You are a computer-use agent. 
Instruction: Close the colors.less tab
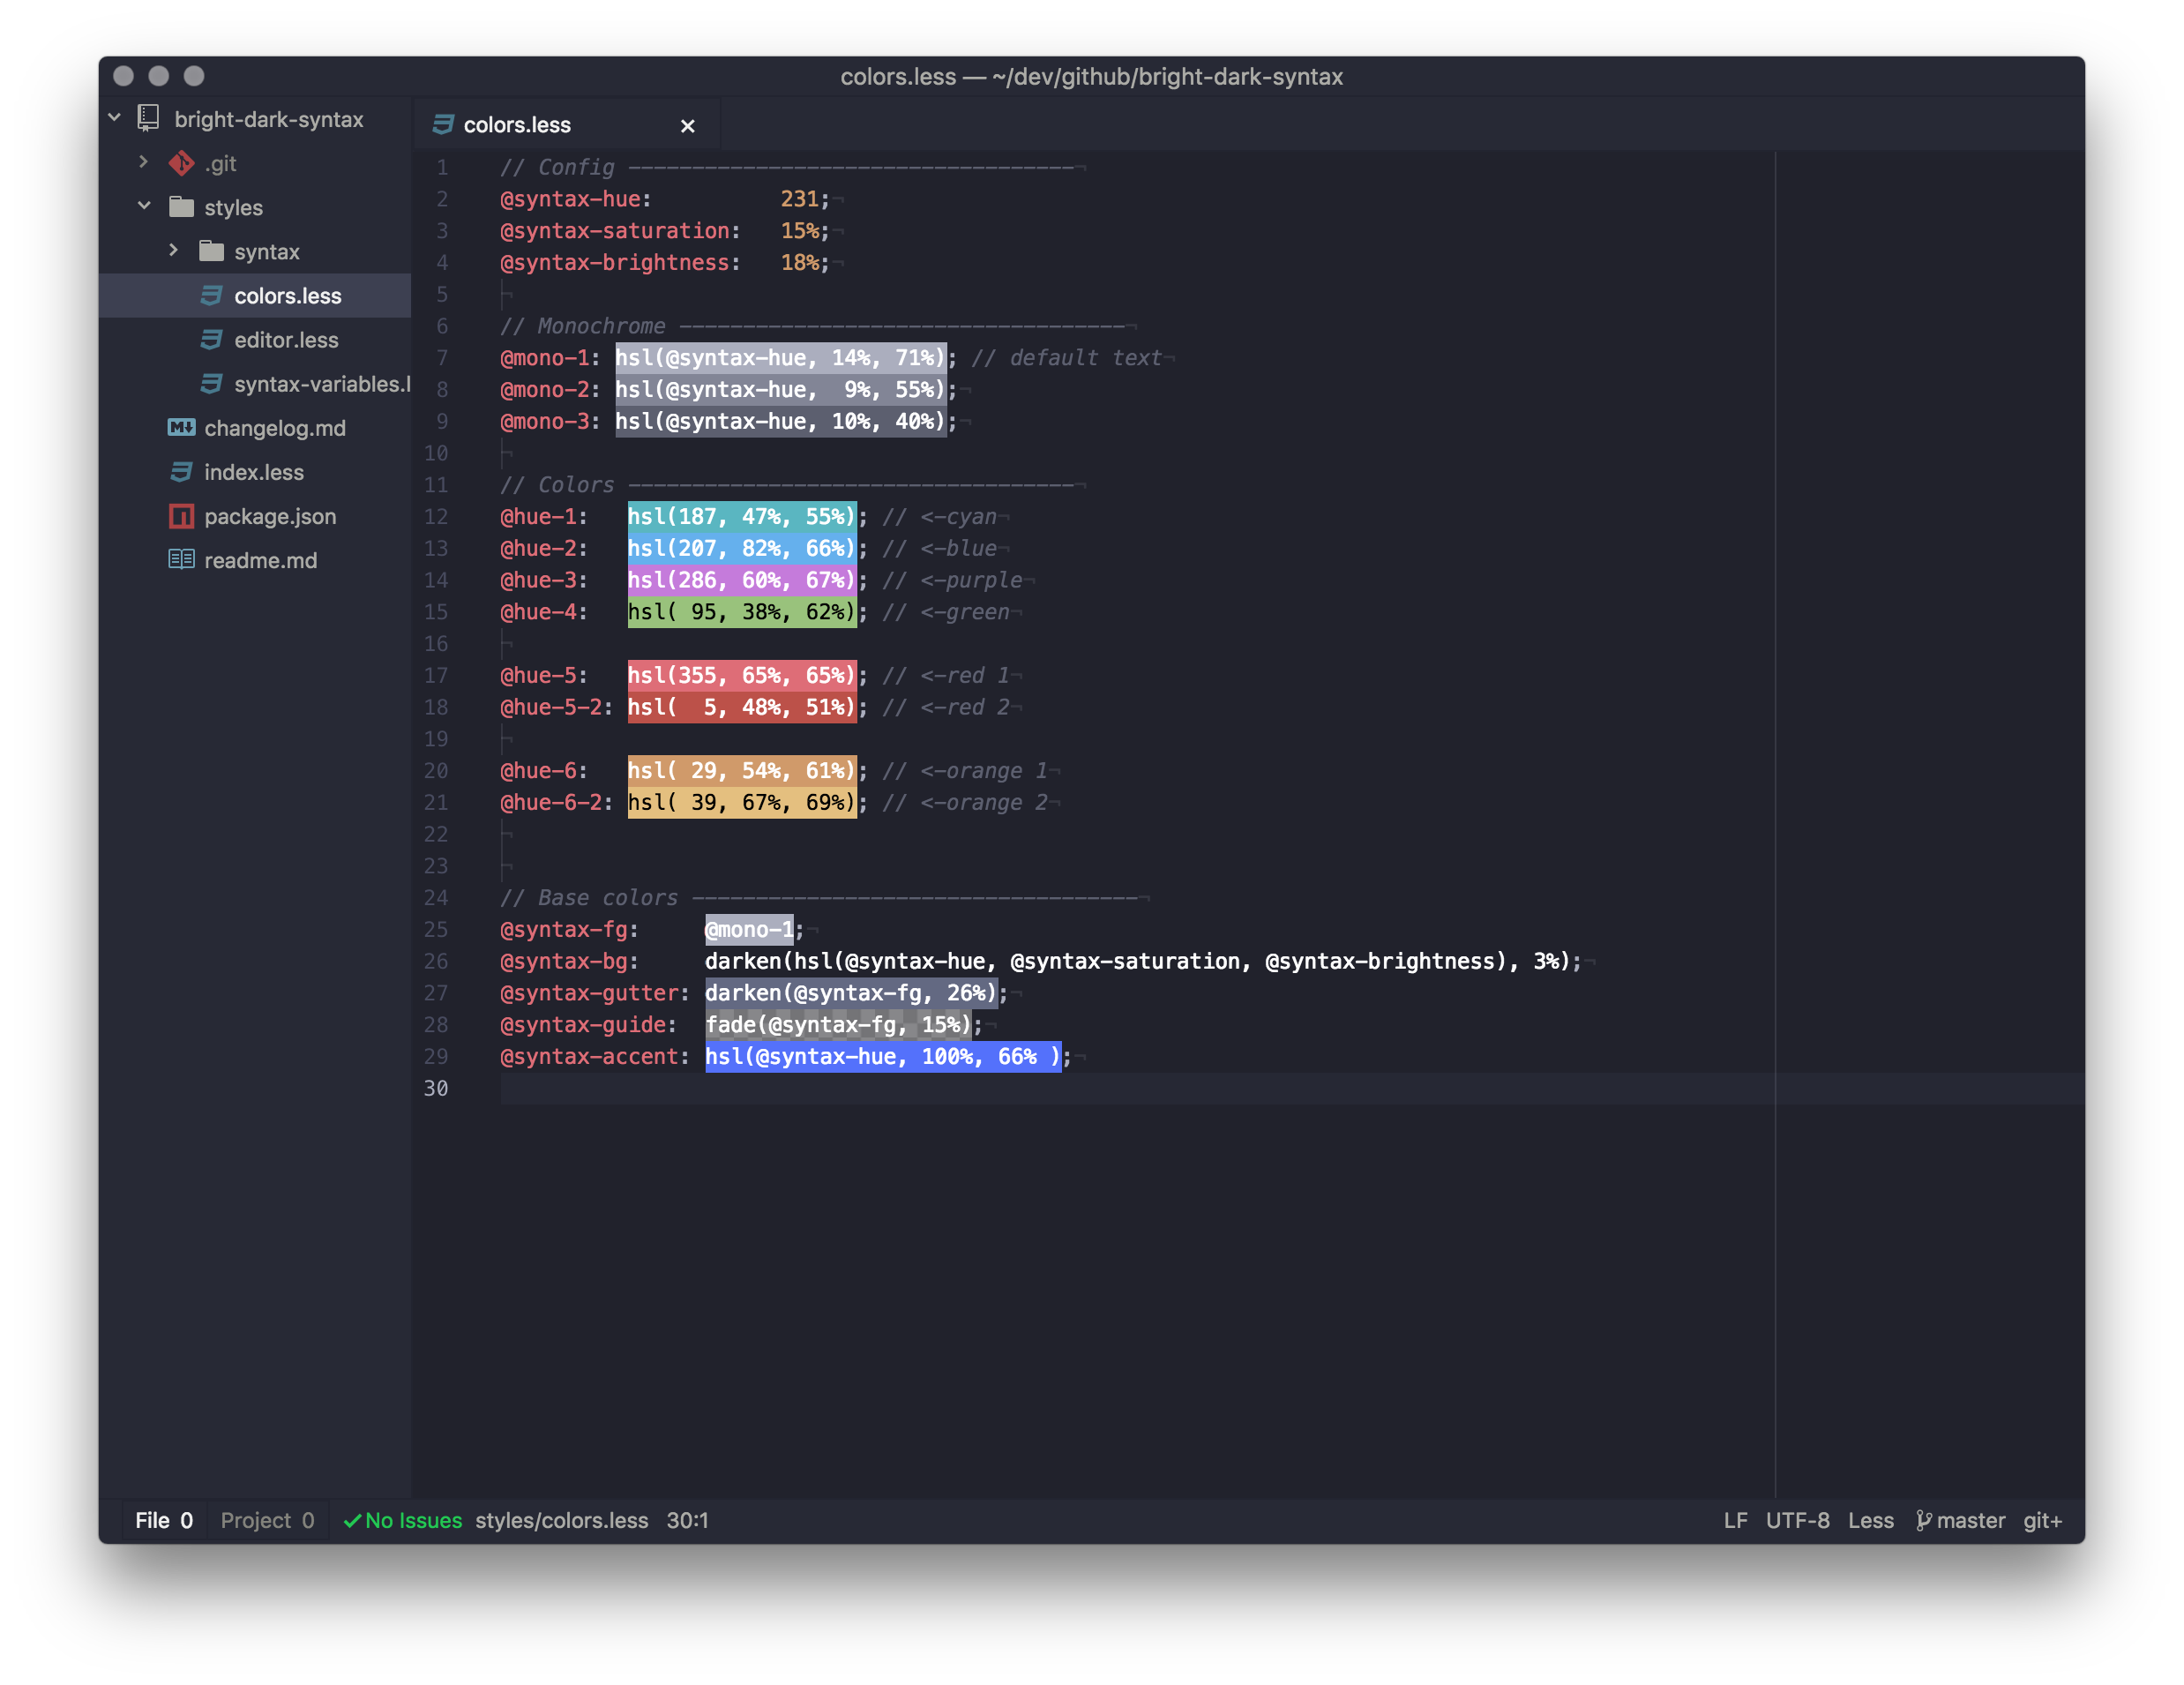coord(687,126)
